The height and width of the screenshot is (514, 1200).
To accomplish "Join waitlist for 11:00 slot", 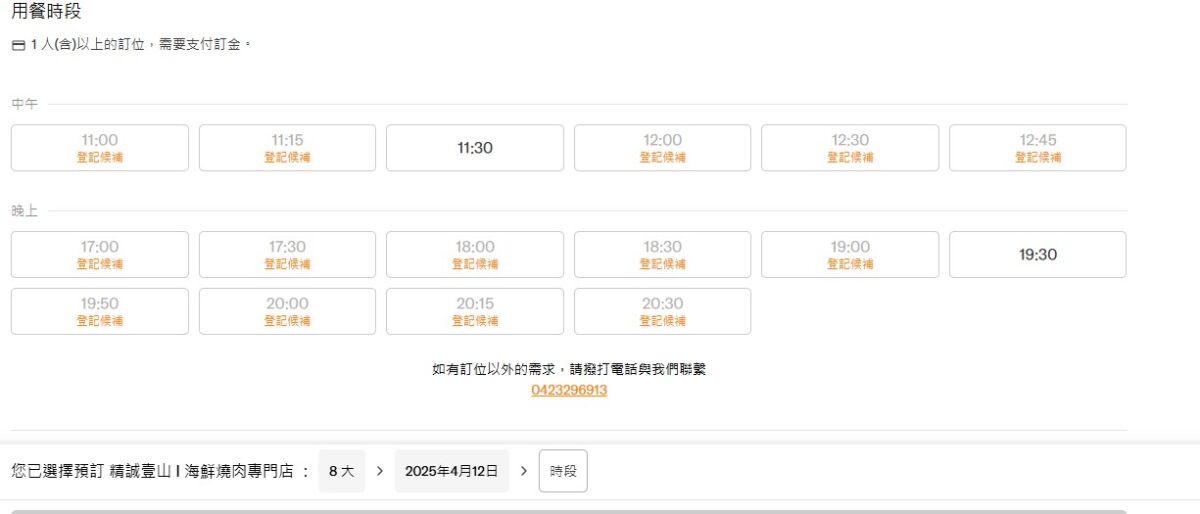I will click(x=100, y=148).
